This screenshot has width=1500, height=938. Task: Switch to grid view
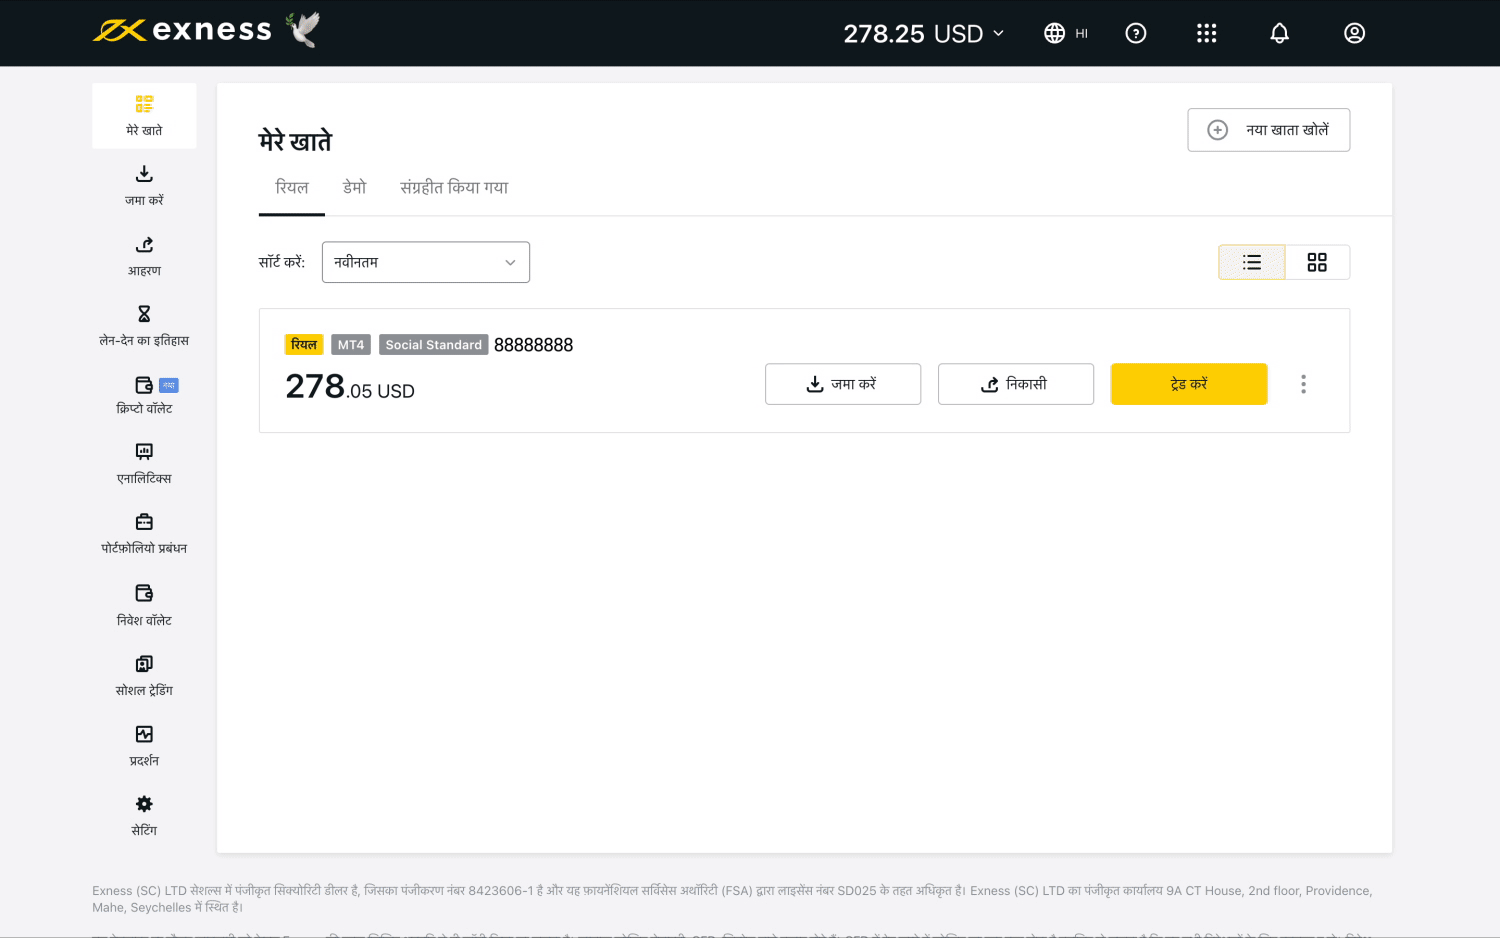tap(1317, 262)
